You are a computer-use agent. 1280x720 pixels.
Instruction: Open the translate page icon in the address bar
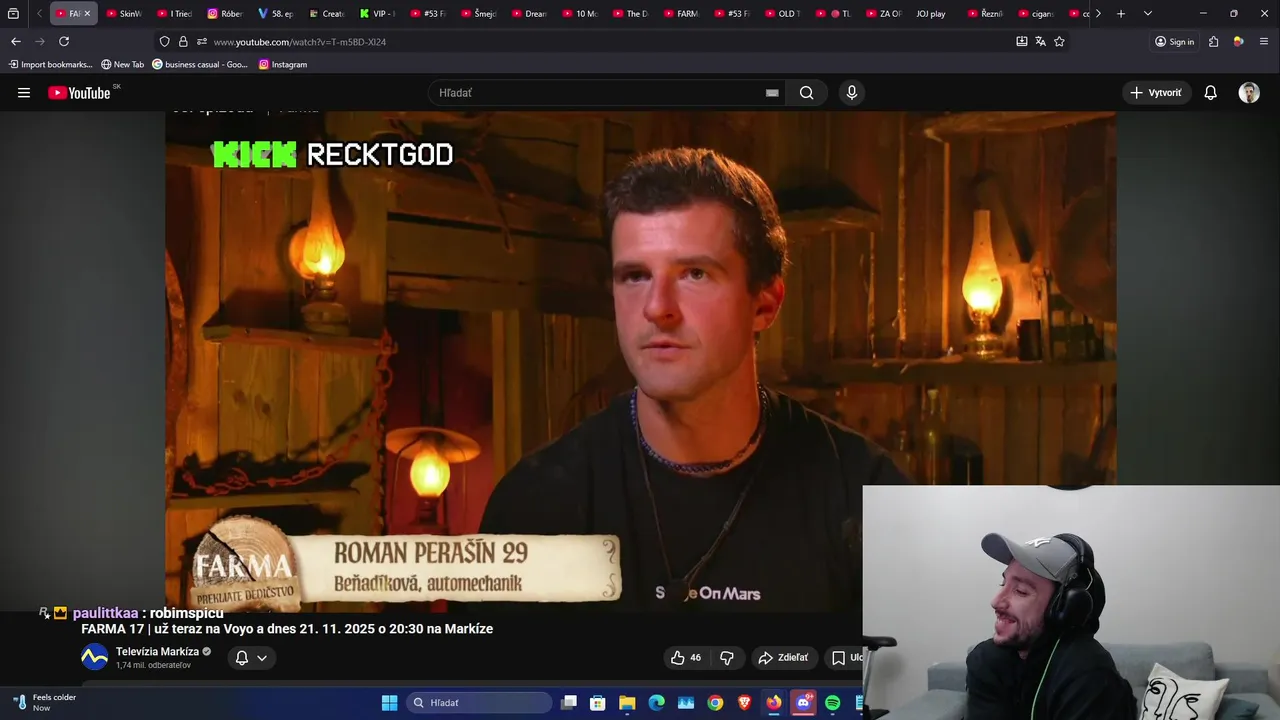tap(1040, 42)
